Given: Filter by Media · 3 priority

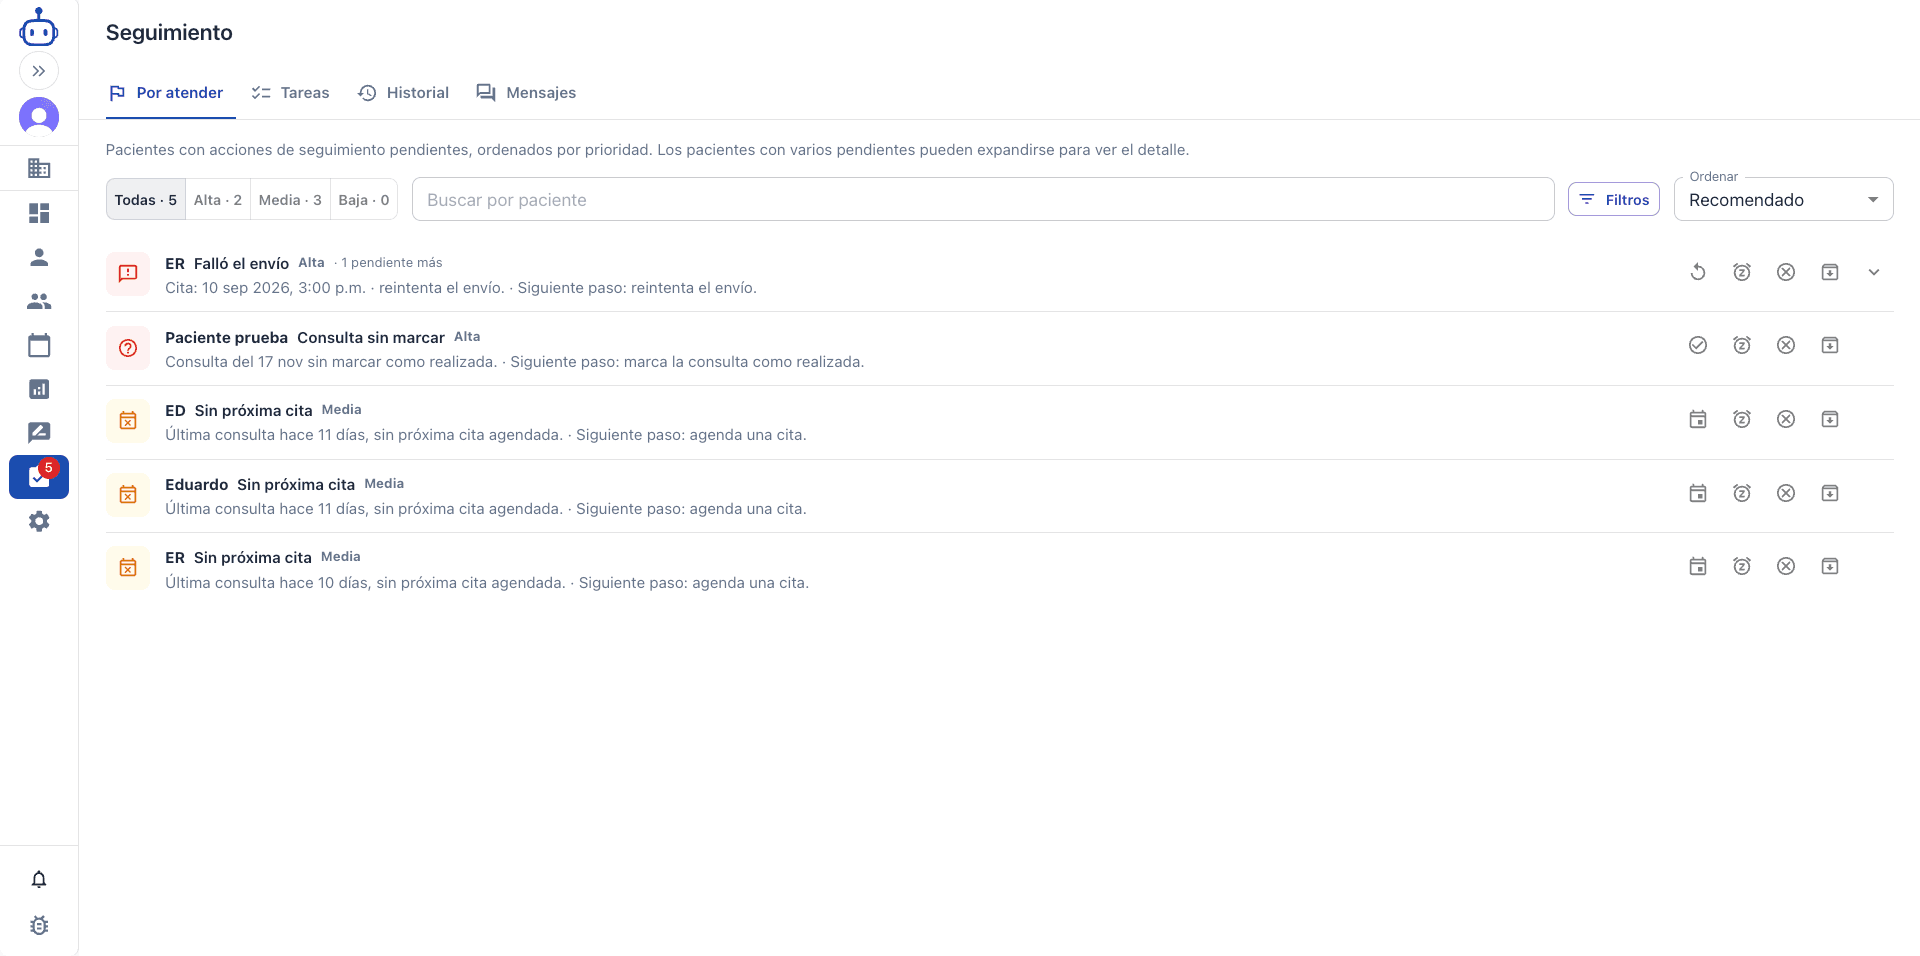Looking at the screenshot, I should point(290,200).
